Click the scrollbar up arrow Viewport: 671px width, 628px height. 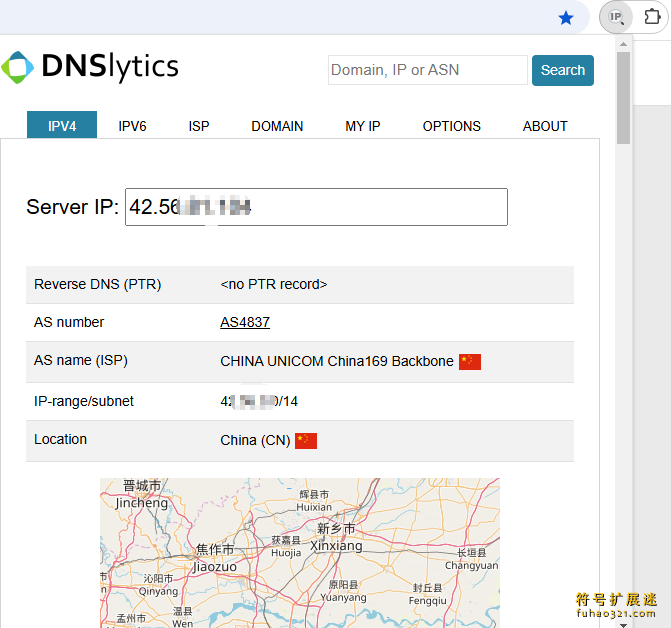tap(623, 44)
